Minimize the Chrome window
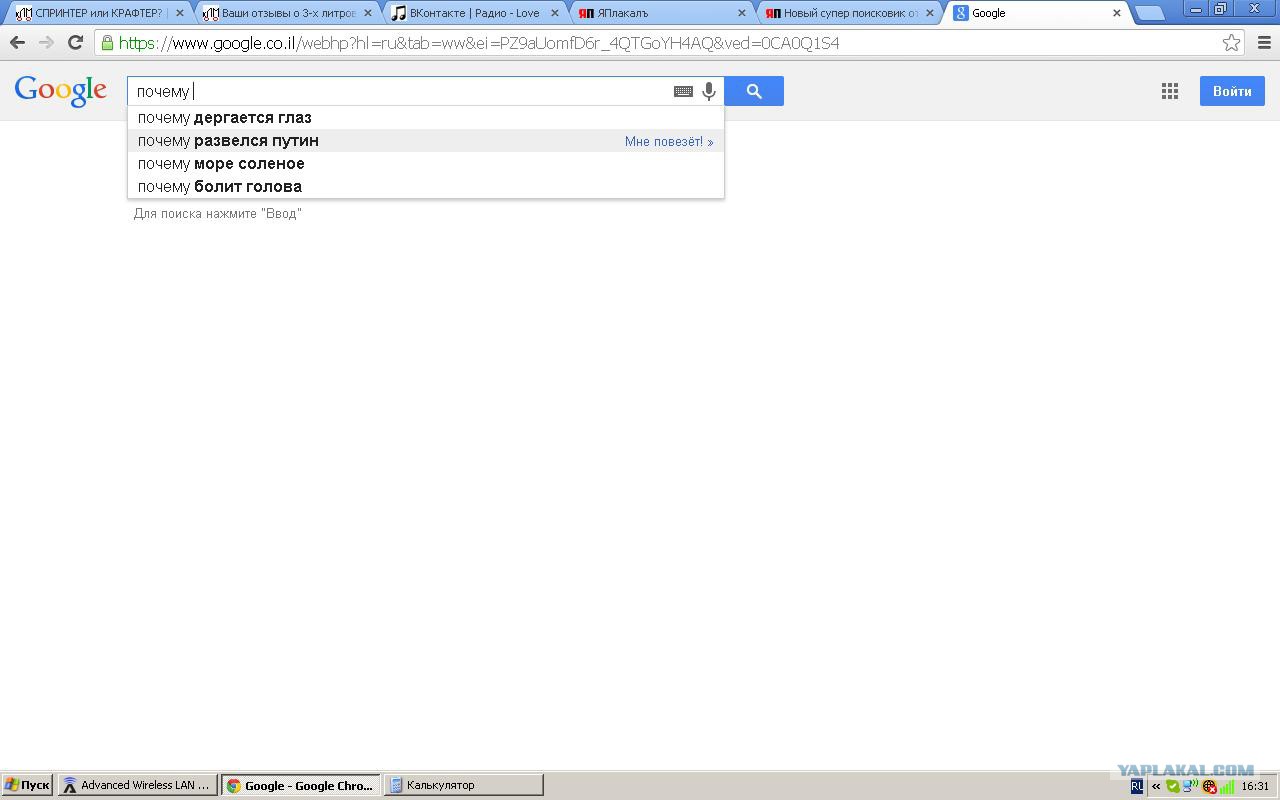Screen dimensions: 1280x800 click(x=1196, y=9)
